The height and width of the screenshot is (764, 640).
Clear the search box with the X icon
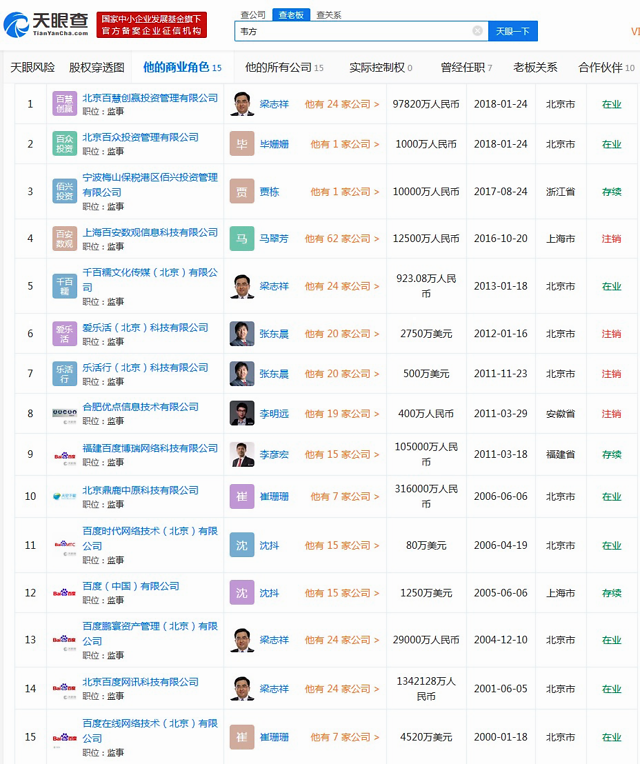click(x=478, y=31)
